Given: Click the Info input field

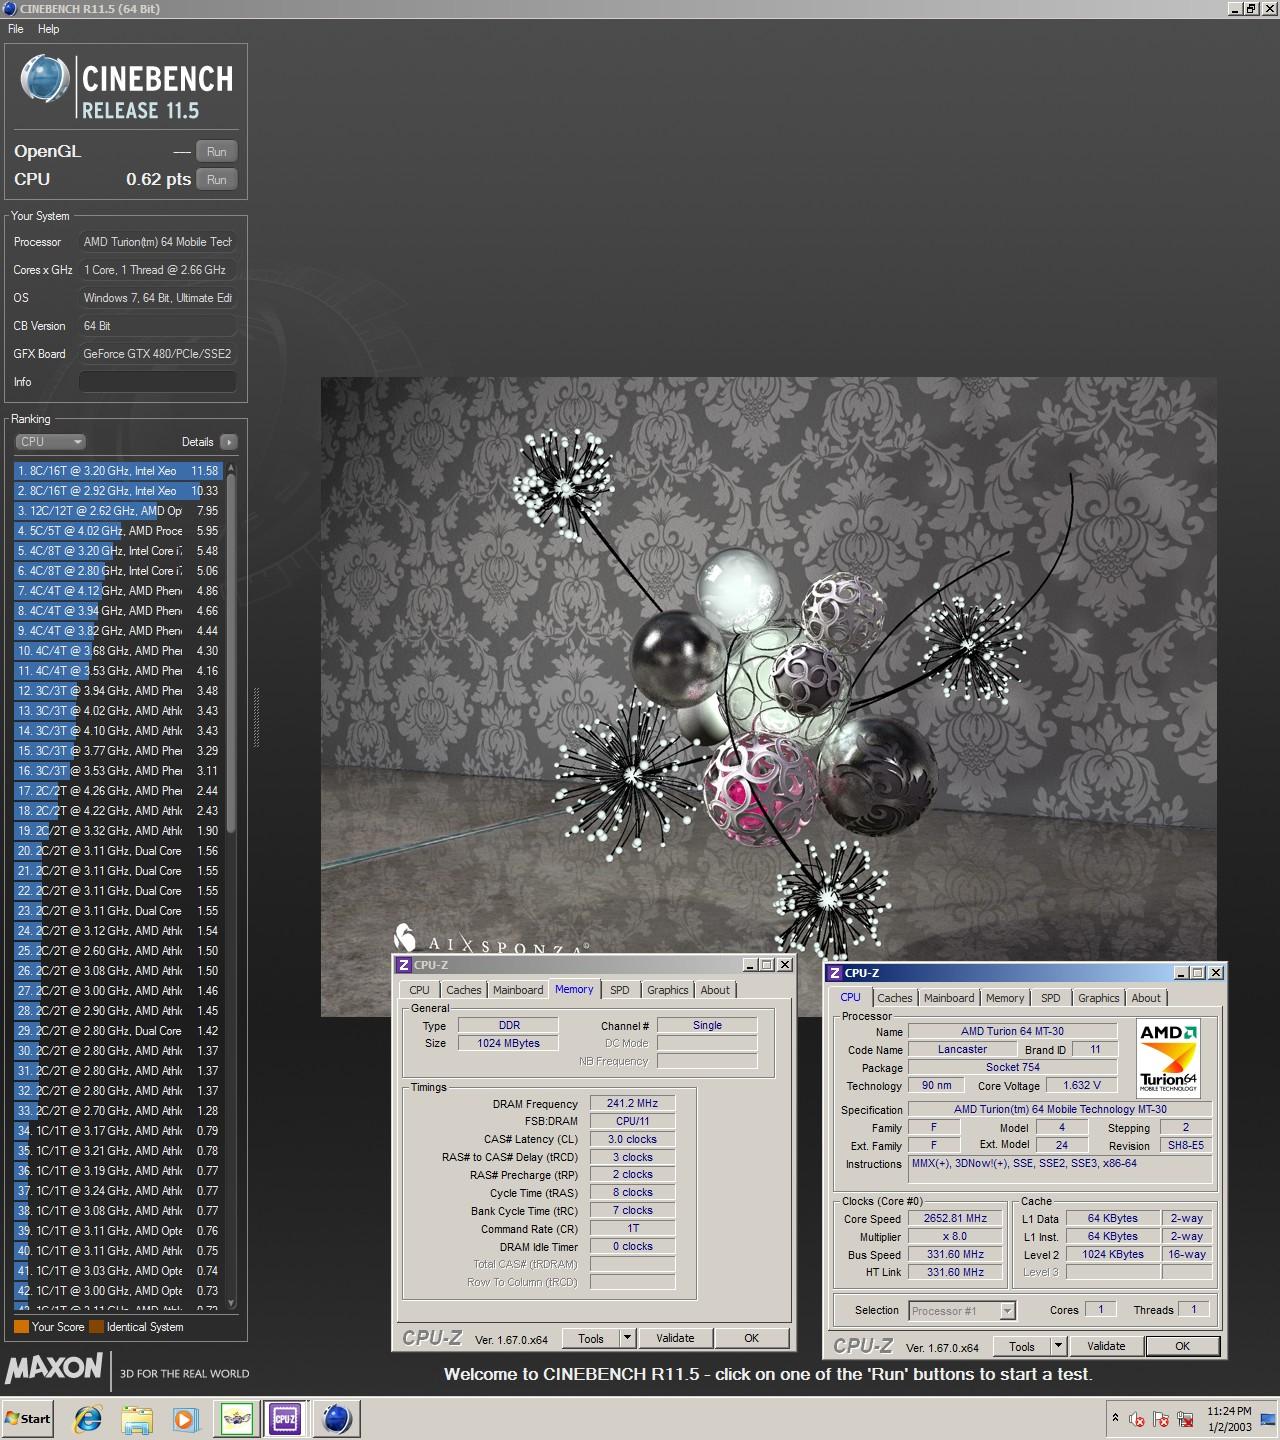Looking at the screenshot, I should [158, 382].
